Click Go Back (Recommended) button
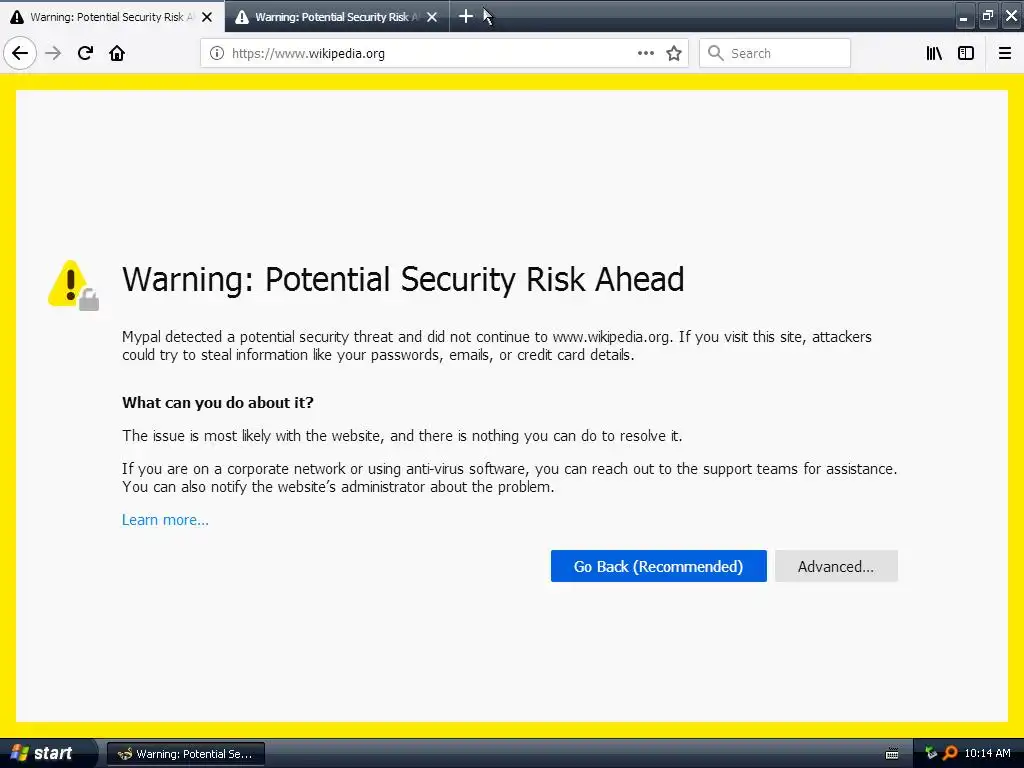Screen dimensions: 1024x768 658,566
